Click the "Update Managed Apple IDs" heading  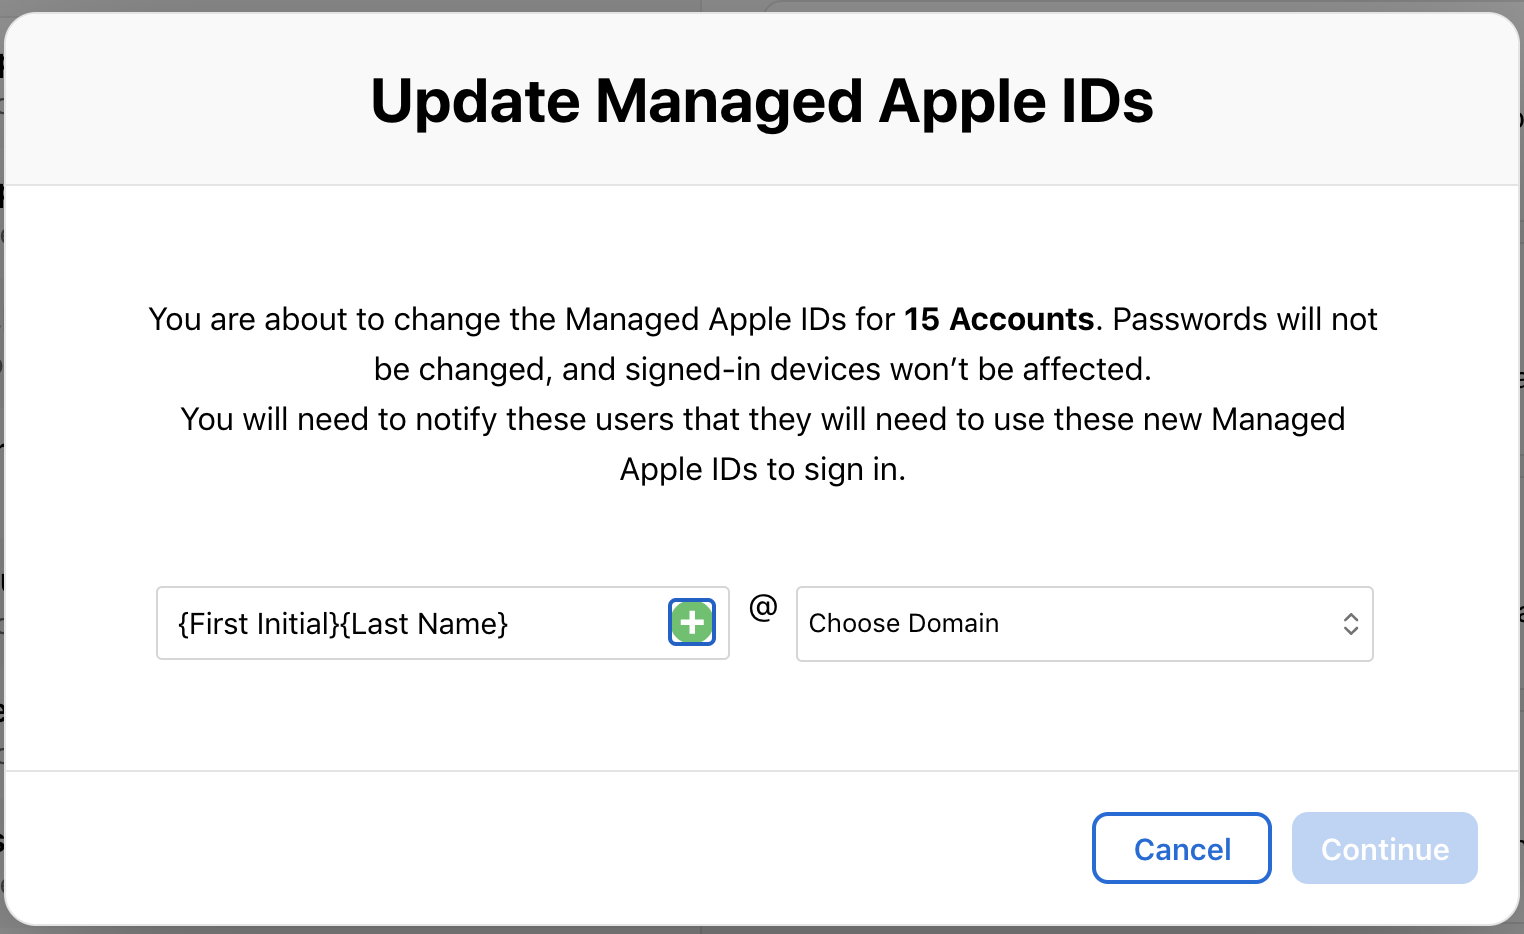(x=762, y=101)
